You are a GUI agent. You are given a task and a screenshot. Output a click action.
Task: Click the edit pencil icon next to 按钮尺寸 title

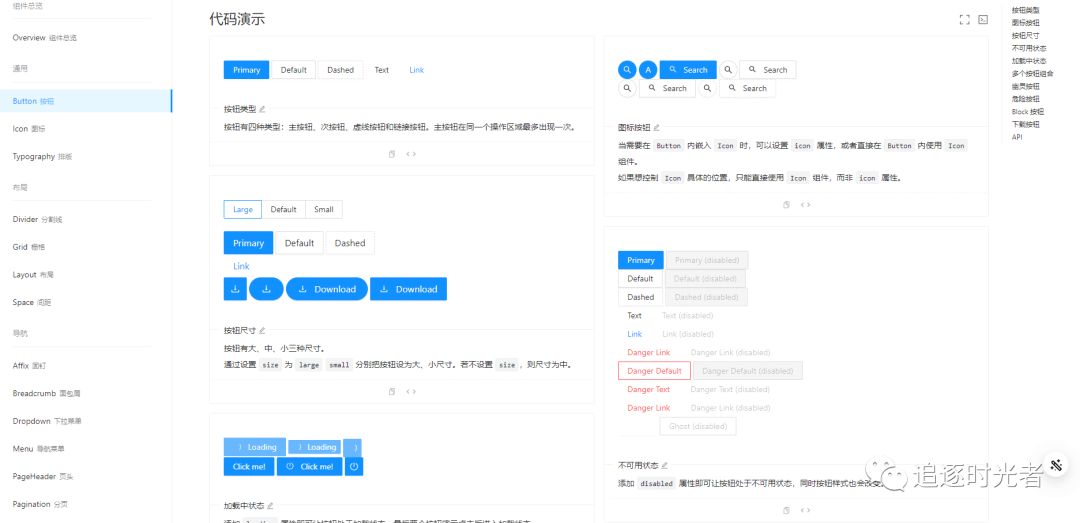pos(262,331)
